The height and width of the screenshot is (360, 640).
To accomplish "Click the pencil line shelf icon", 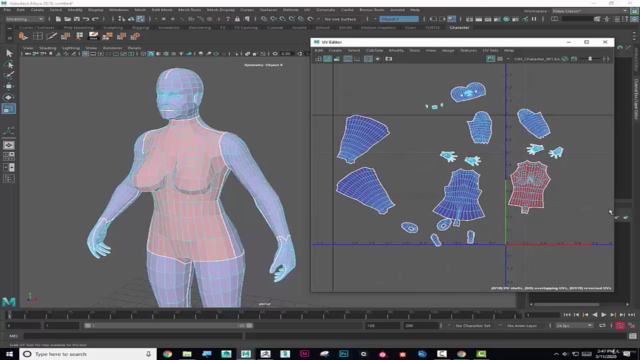I will click(x=51, y=36).
